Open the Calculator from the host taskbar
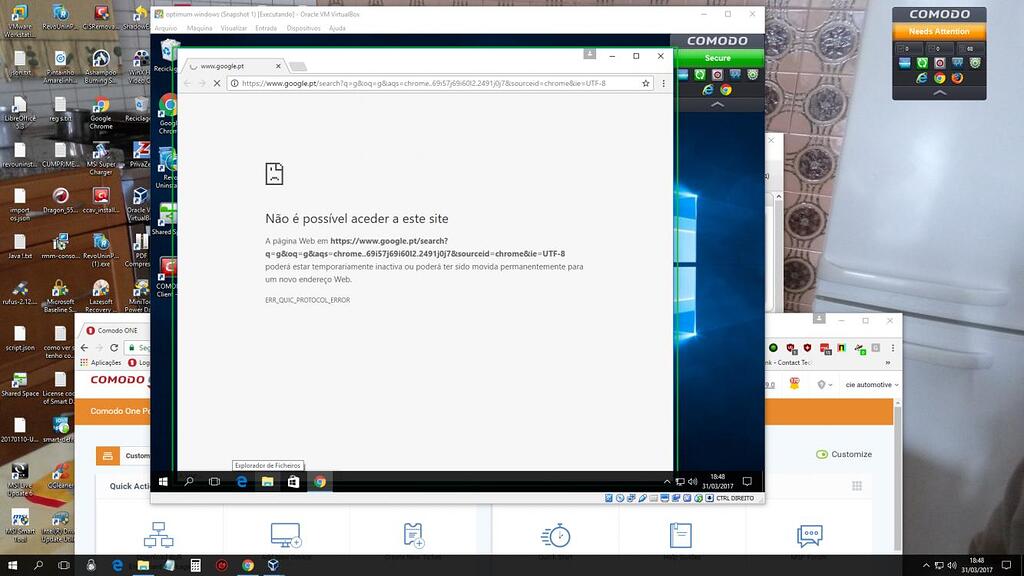The width and height of the screenshot is (1024, 576). [194, 568]
